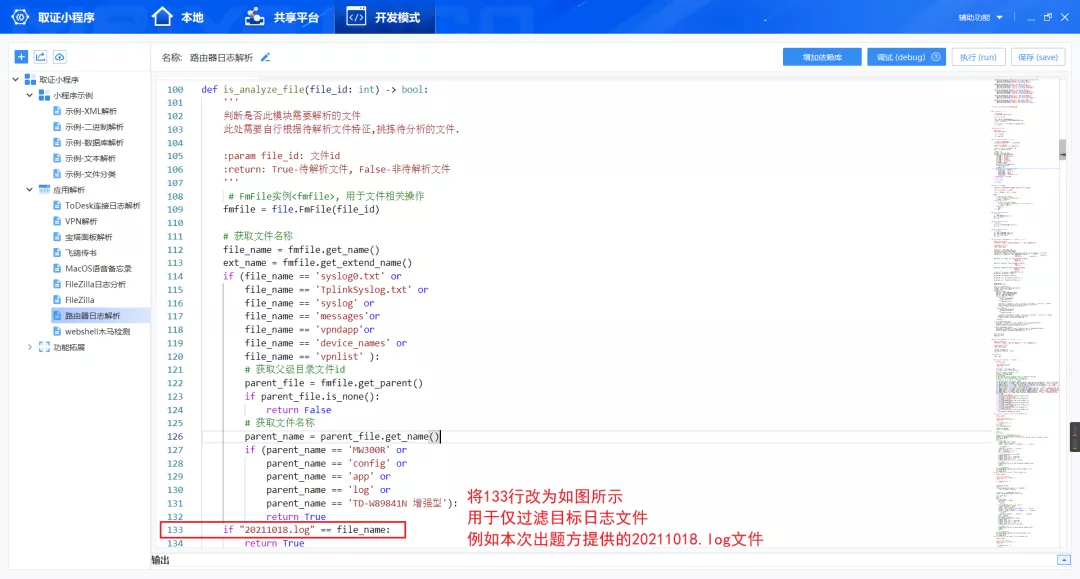Open MacOS语音备忘录 script
This screenshot has width=1080, height=579.
(x=98, y=269)
